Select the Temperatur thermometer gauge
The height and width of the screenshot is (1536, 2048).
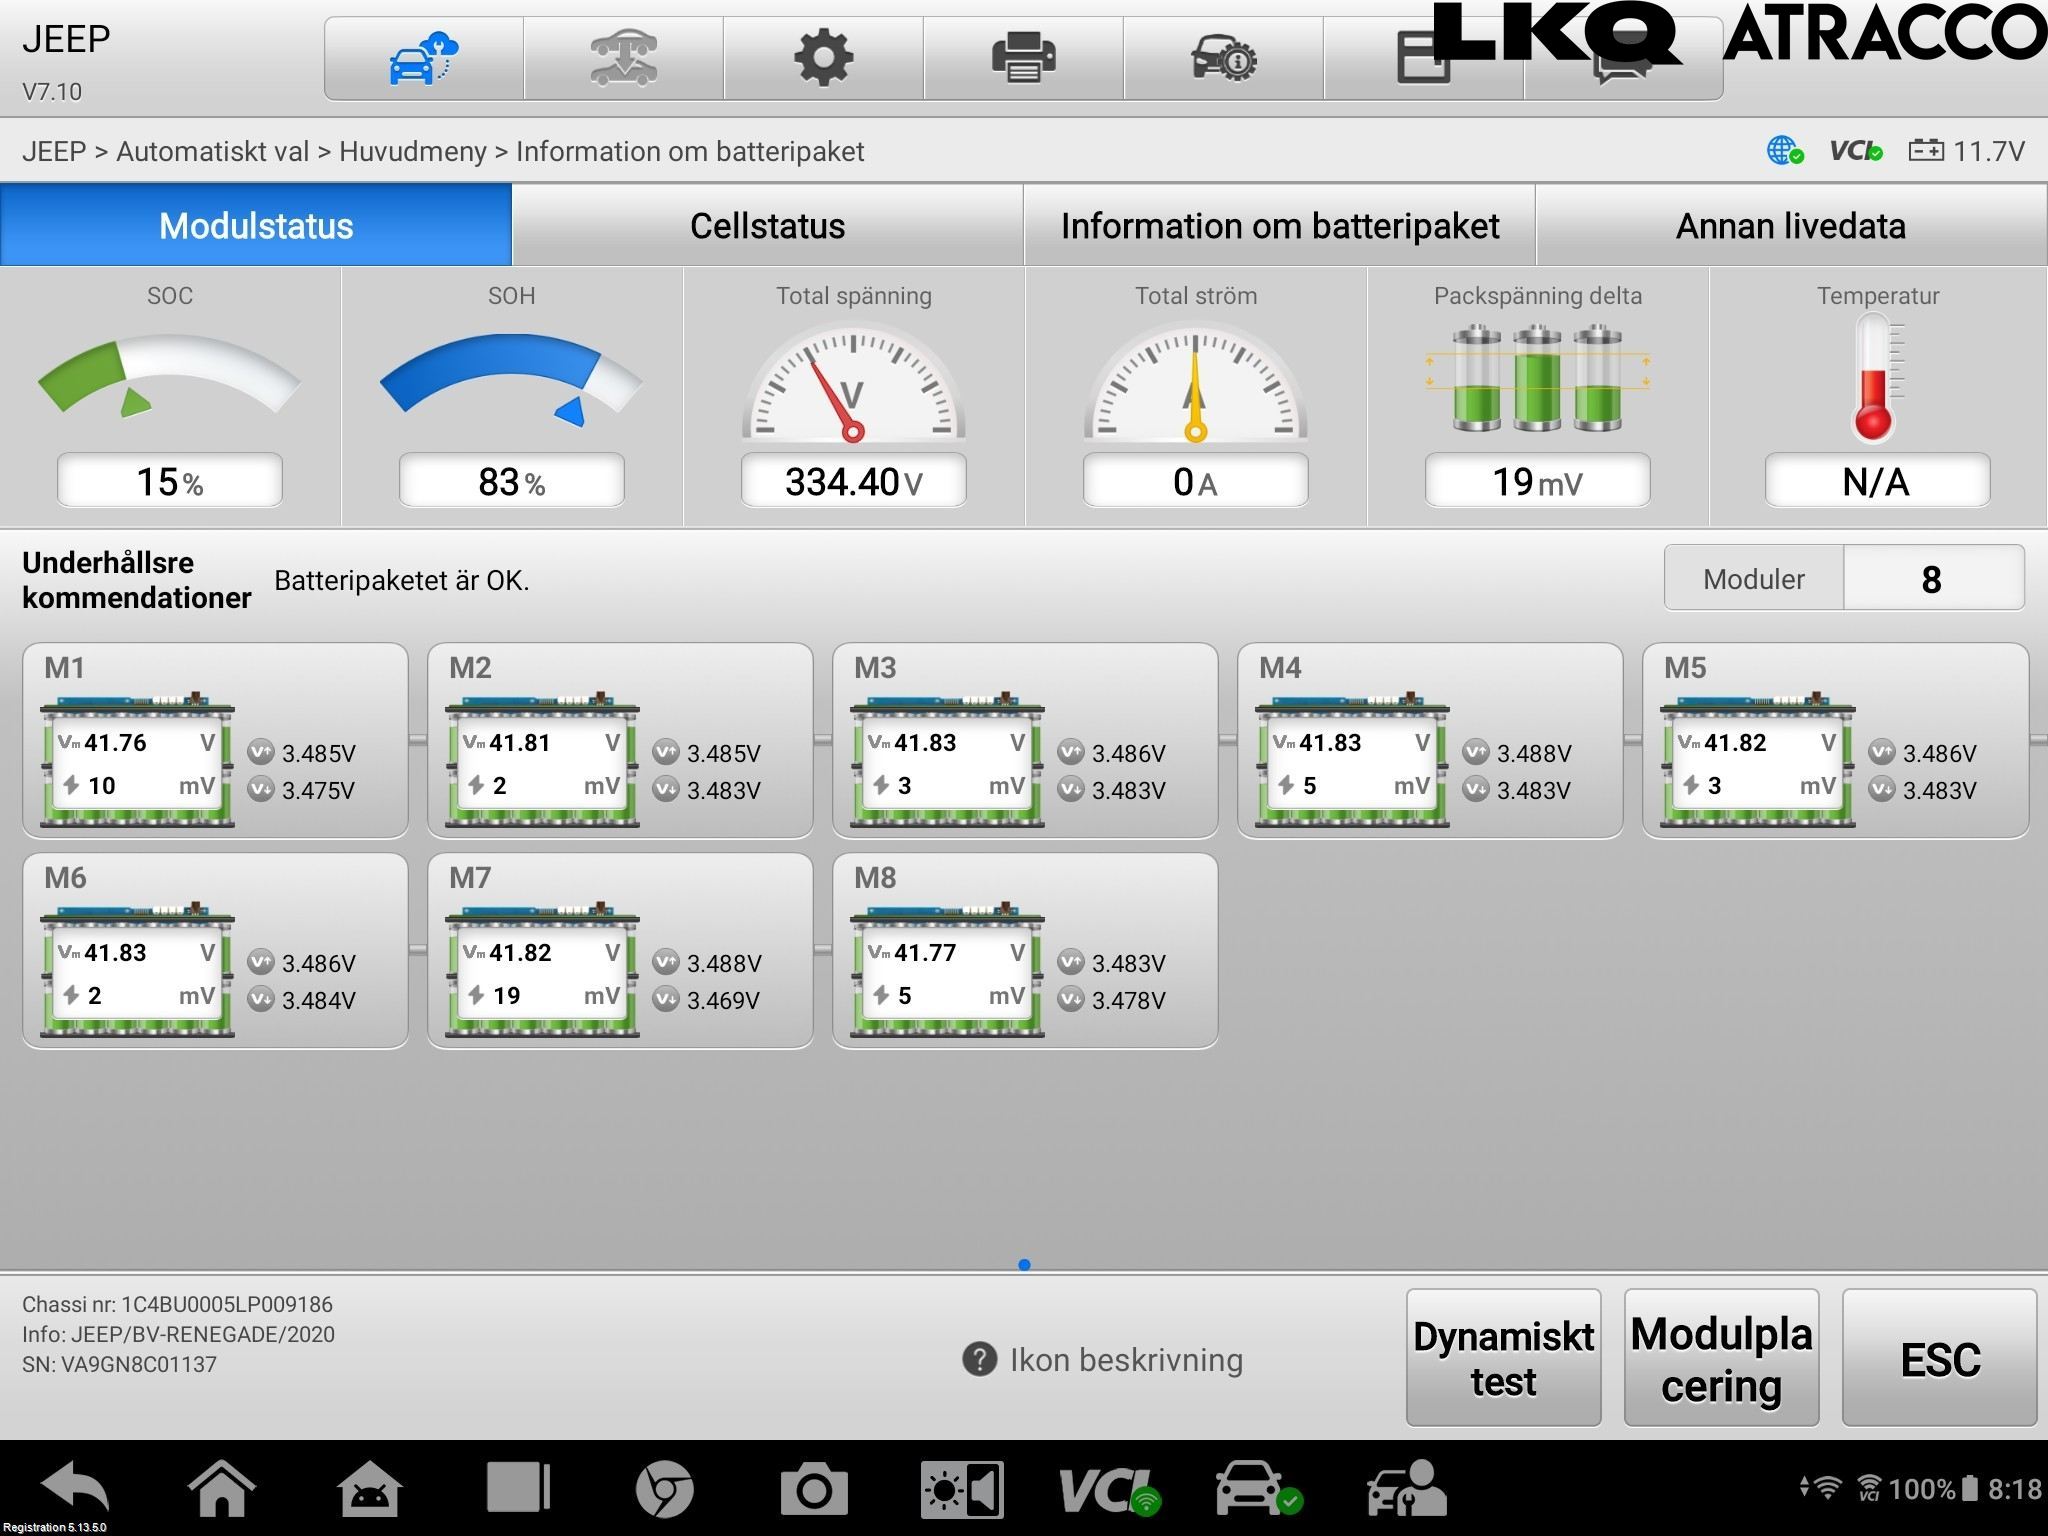[1878, 377]
